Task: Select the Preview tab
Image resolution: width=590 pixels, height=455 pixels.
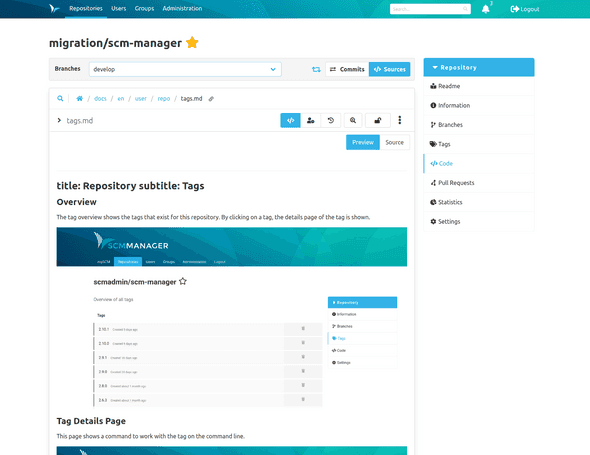Action: [x=363, y=142]
